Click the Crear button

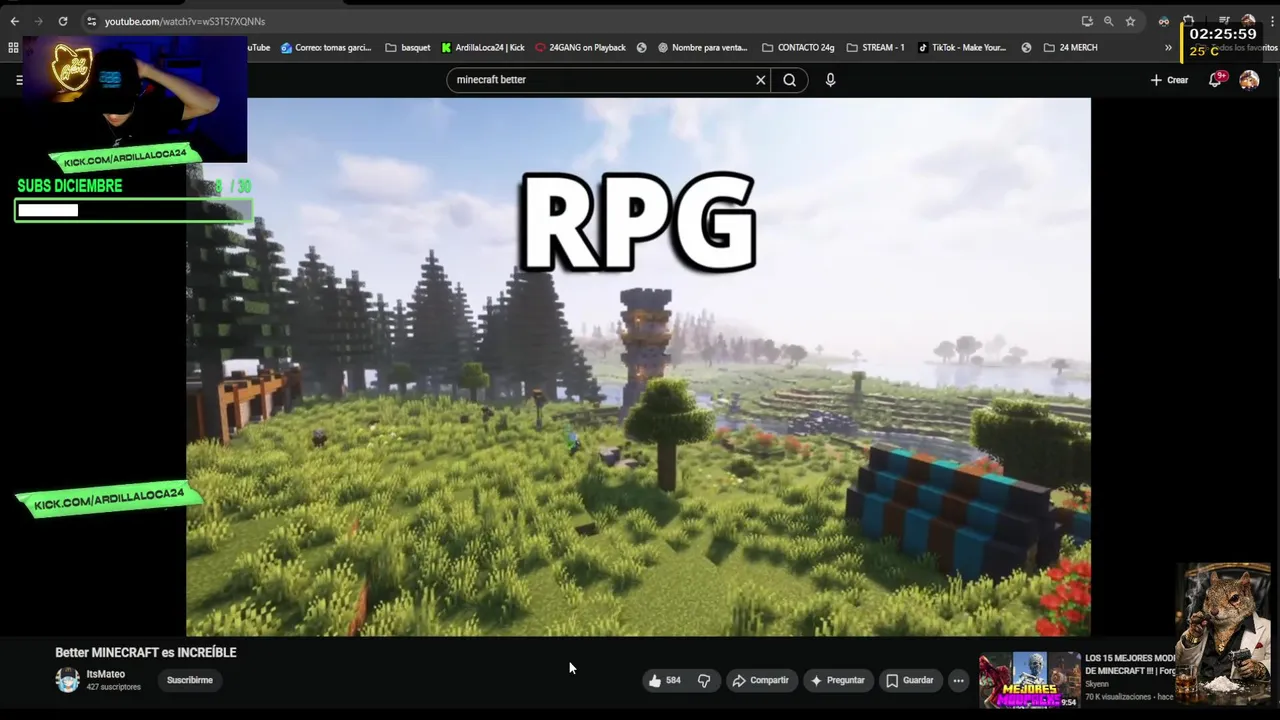point(1169,80)
